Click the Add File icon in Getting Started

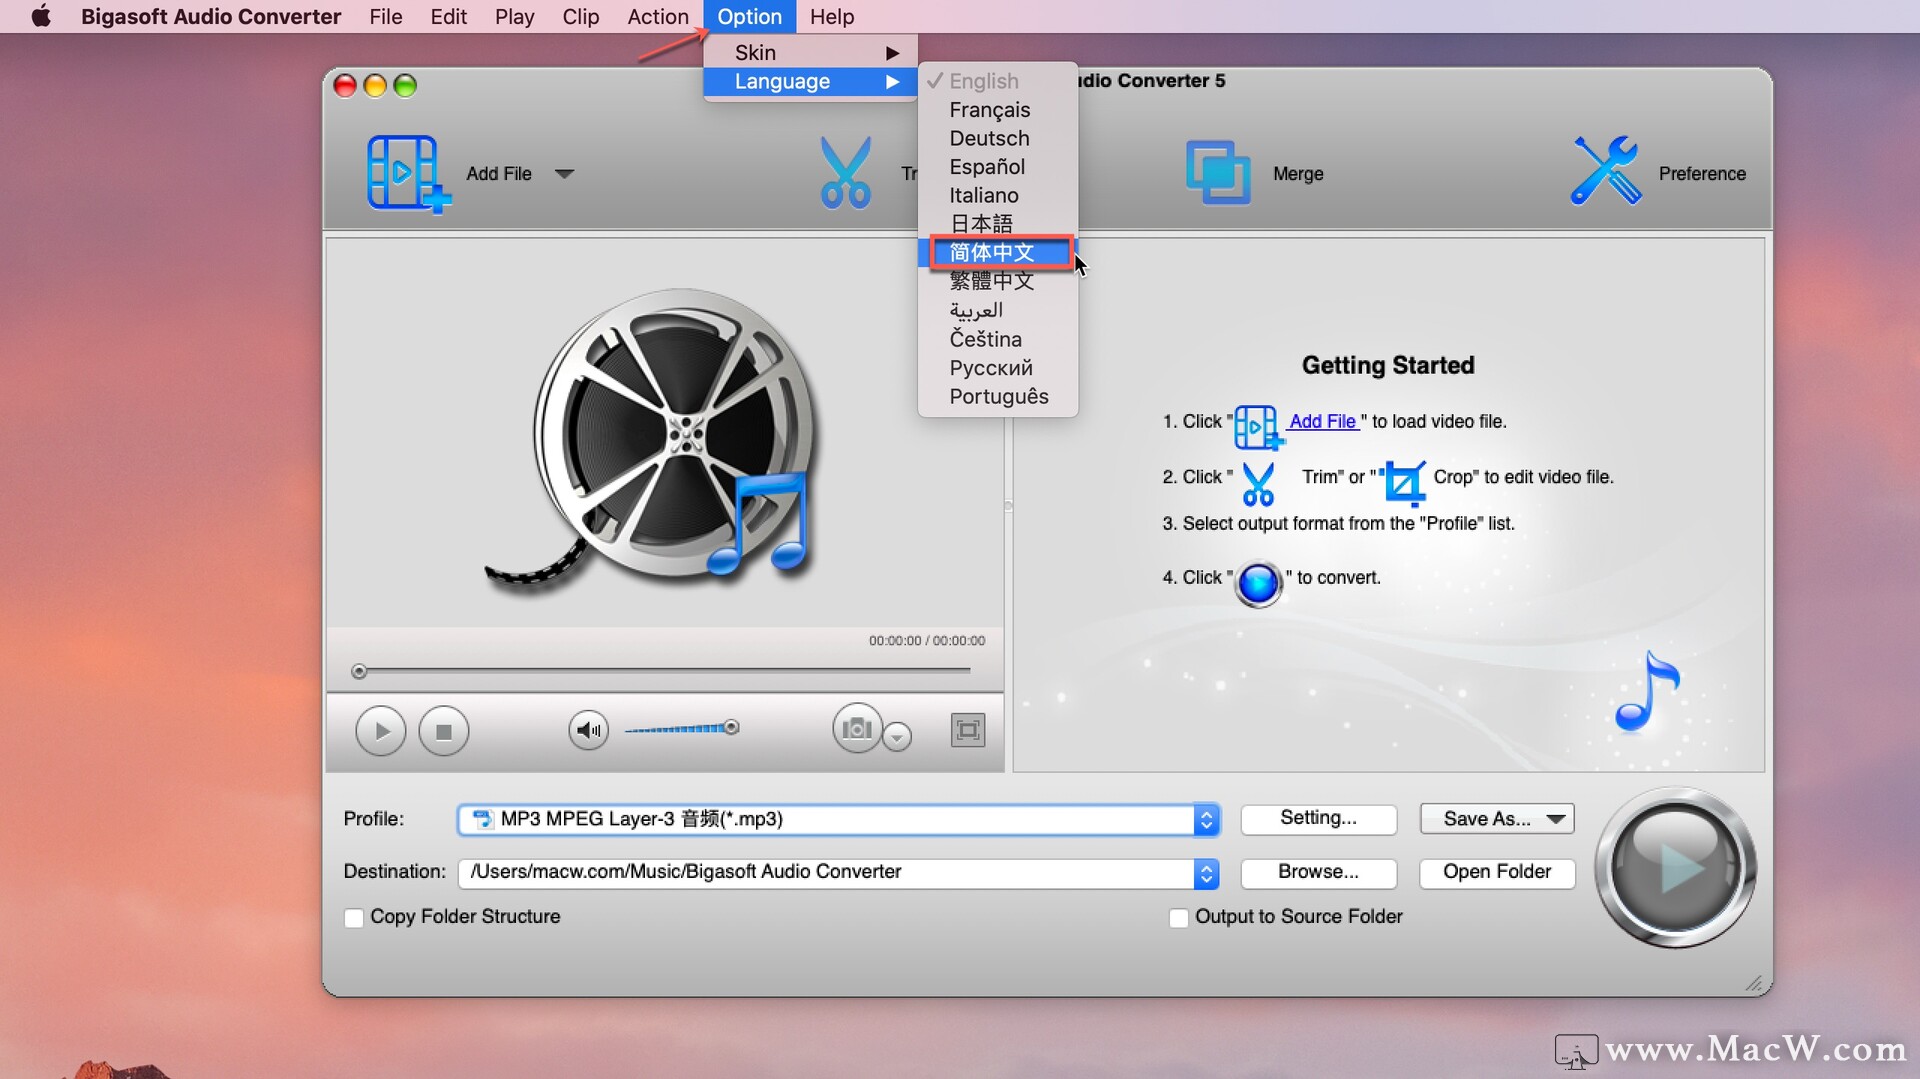click(x=1257, y=427)
